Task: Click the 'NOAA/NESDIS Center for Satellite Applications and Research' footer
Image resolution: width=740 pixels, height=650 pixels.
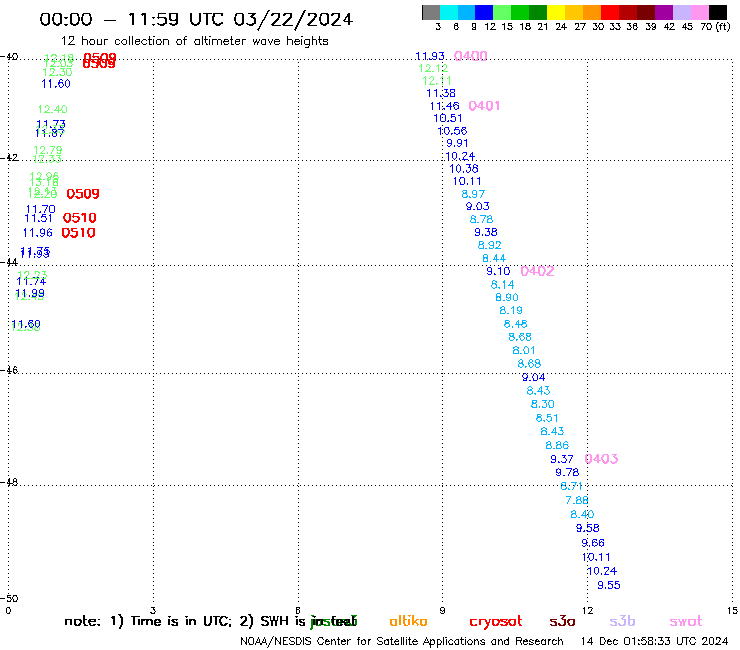Action: point(402,642)
